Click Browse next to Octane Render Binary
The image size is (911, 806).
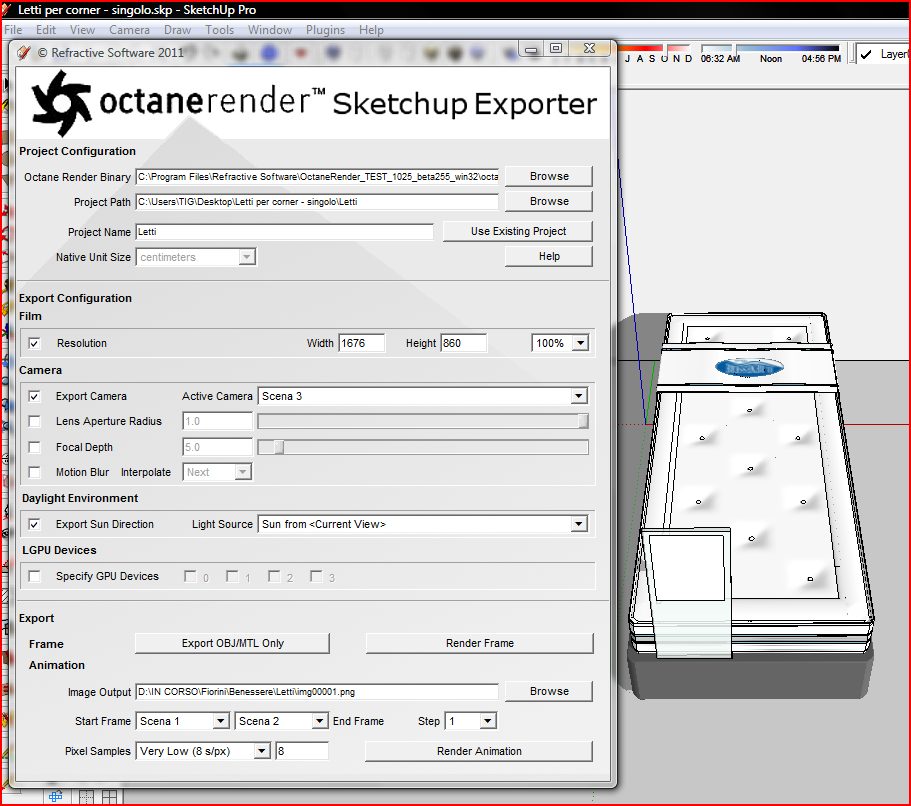[549, 176]
